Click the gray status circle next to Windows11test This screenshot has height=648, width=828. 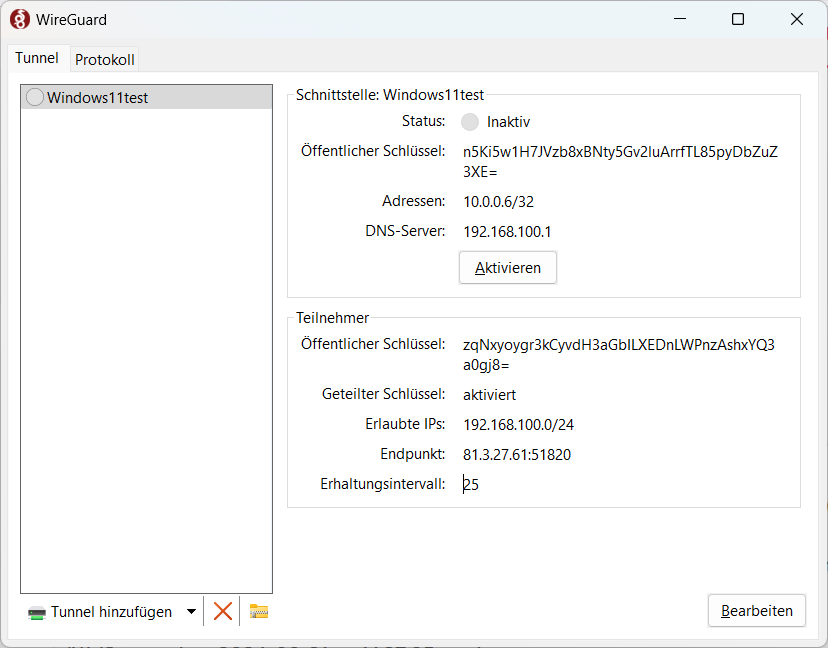tap(35, 97)
